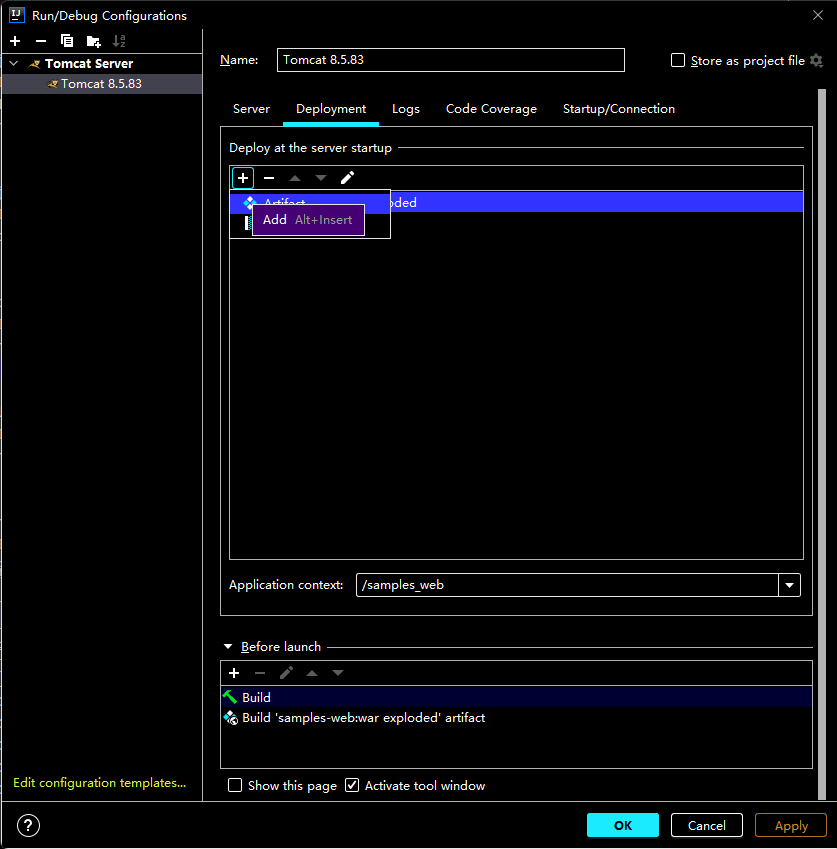
Task: Enable Show this page checkbox
Action: (x=235, y=785)
